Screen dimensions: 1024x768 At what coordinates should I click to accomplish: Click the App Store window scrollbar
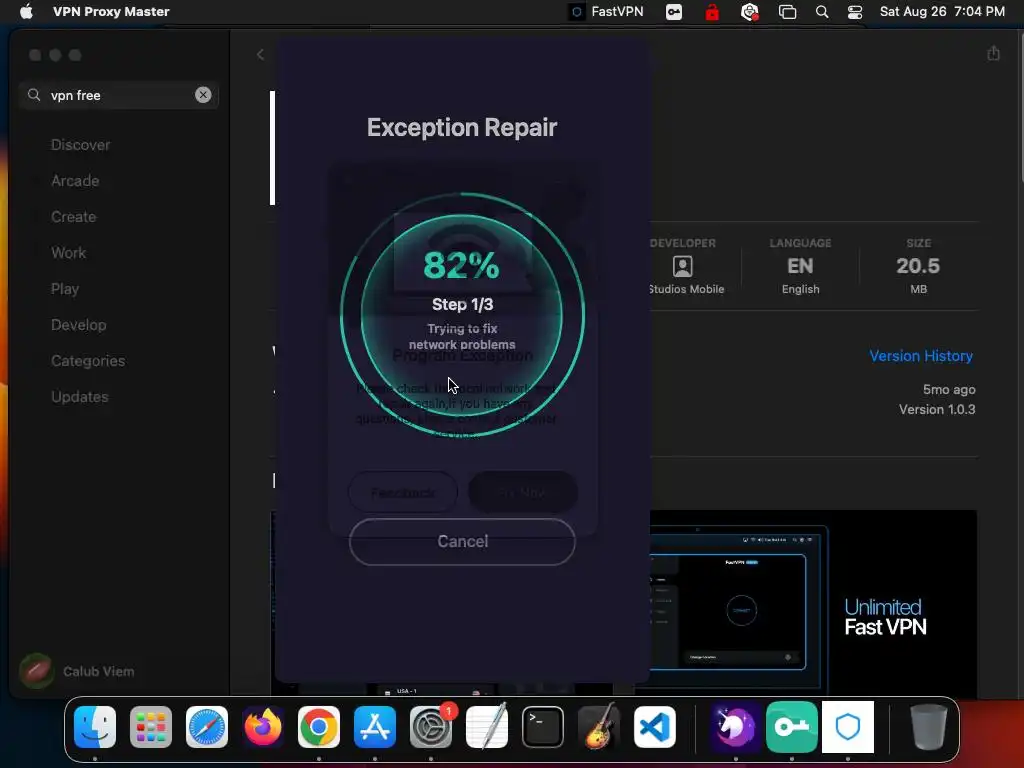point(1021,108)
